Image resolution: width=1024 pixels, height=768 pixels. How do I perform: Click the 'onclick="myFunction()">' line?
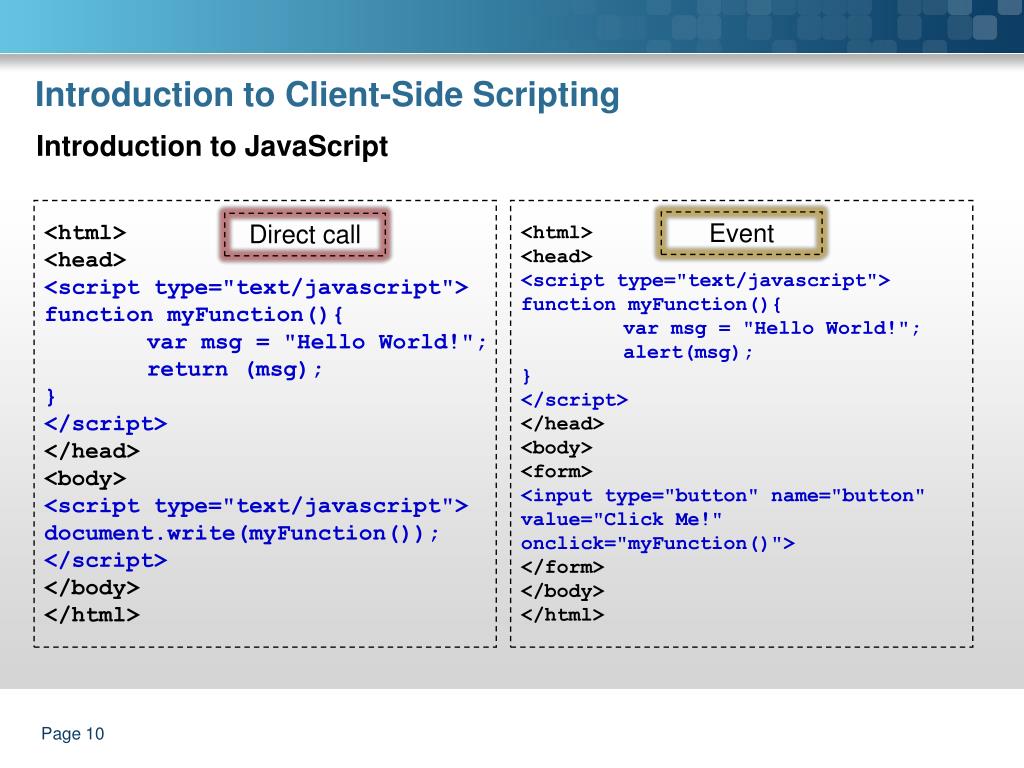coord(658,543)
